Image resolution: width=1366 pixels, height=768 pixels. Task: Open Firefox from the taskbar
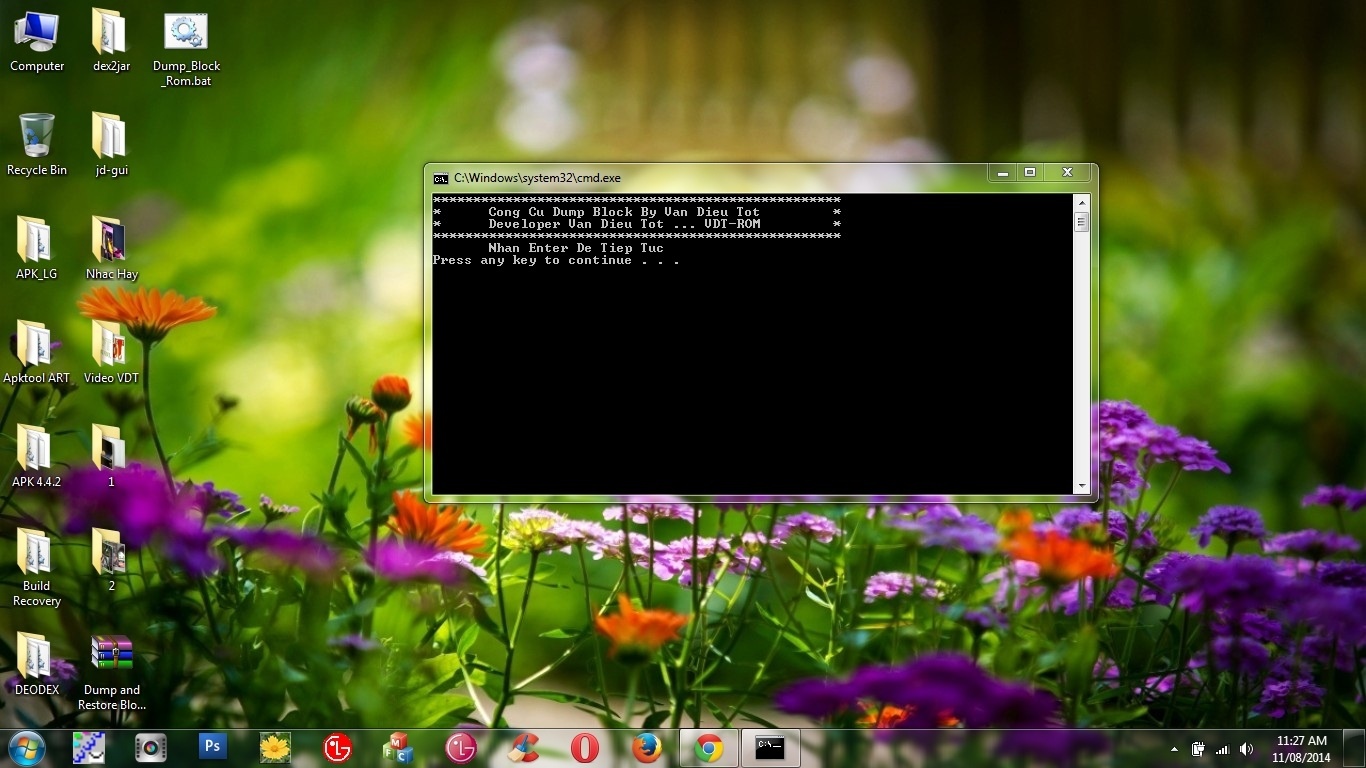[x=647, y=747]
